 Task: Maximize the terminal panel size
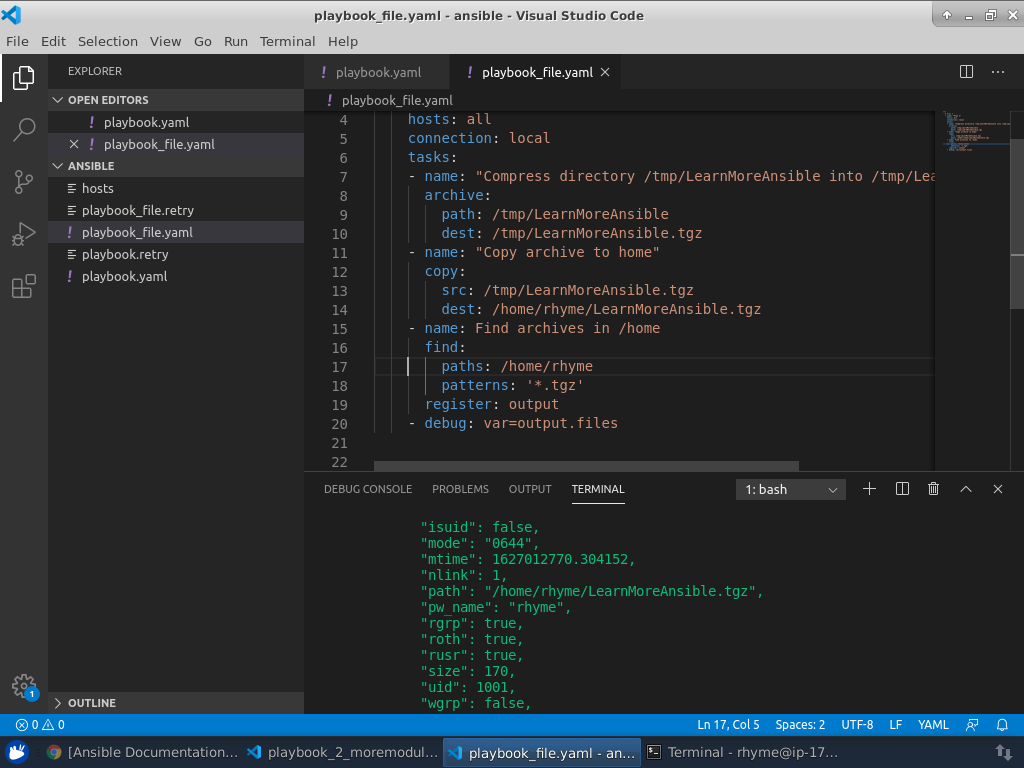965,489
